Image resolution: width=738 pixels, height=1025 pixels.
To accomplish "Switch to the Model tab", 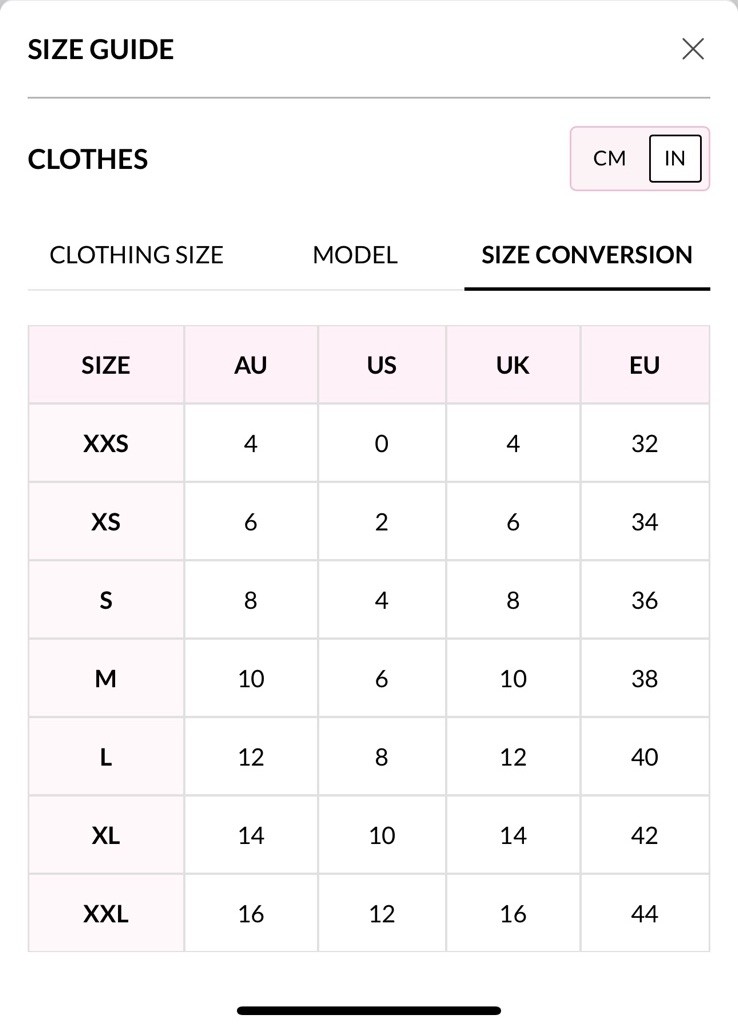I will coord(355,255).
